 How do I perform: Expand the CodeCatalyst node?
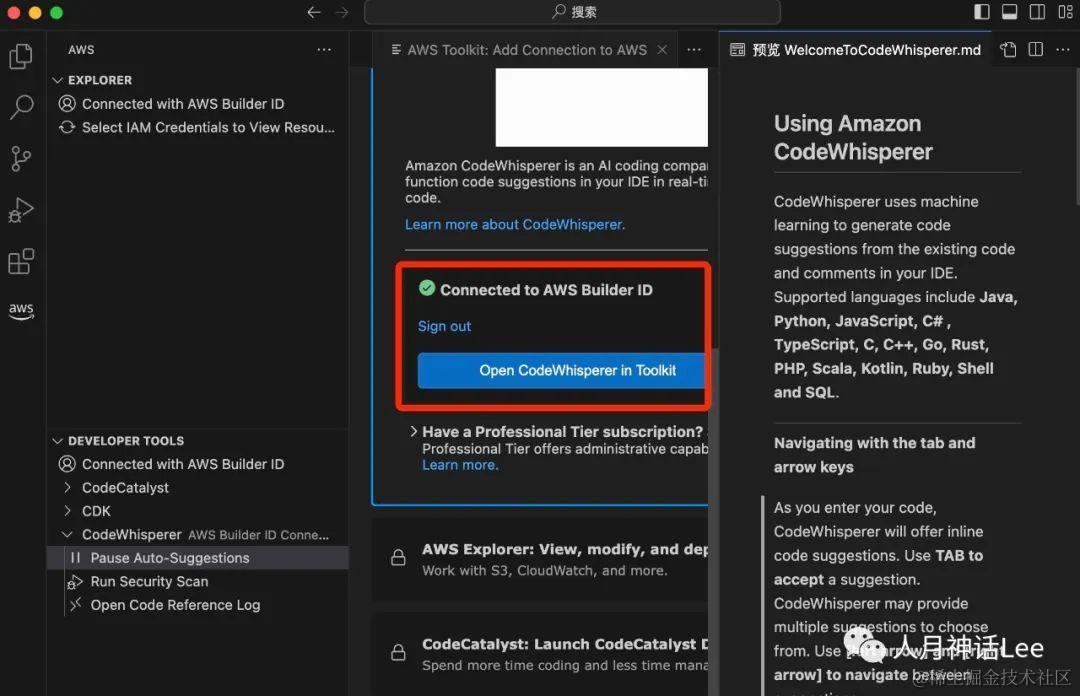point(67,487)
